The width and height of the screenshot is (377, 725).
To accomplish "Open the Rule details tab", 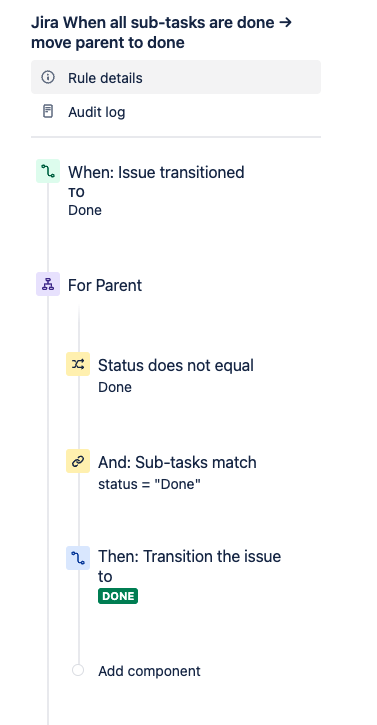I will click(176, 77).
